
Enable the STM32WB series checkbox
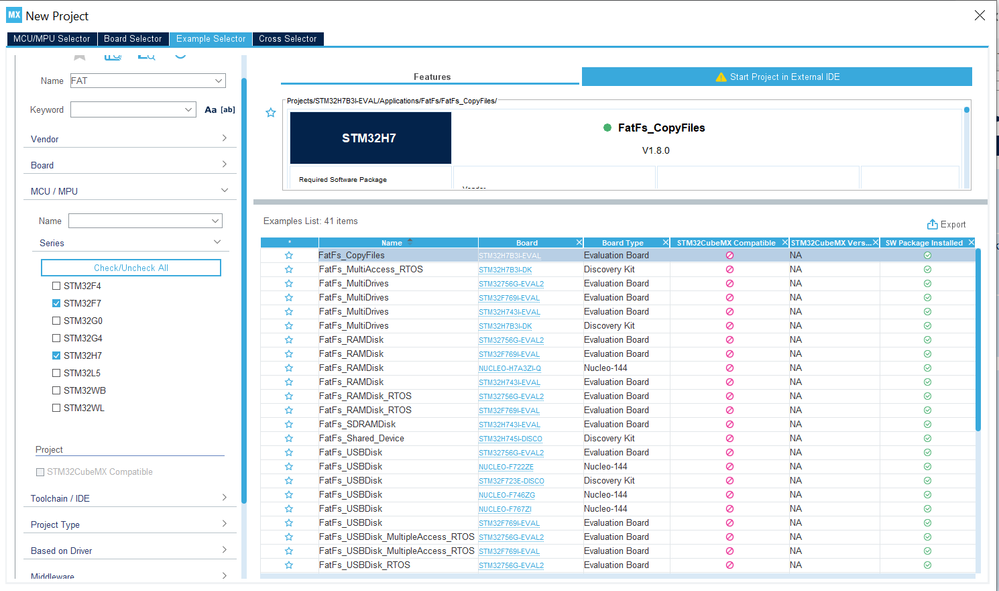tap(56, 390)
